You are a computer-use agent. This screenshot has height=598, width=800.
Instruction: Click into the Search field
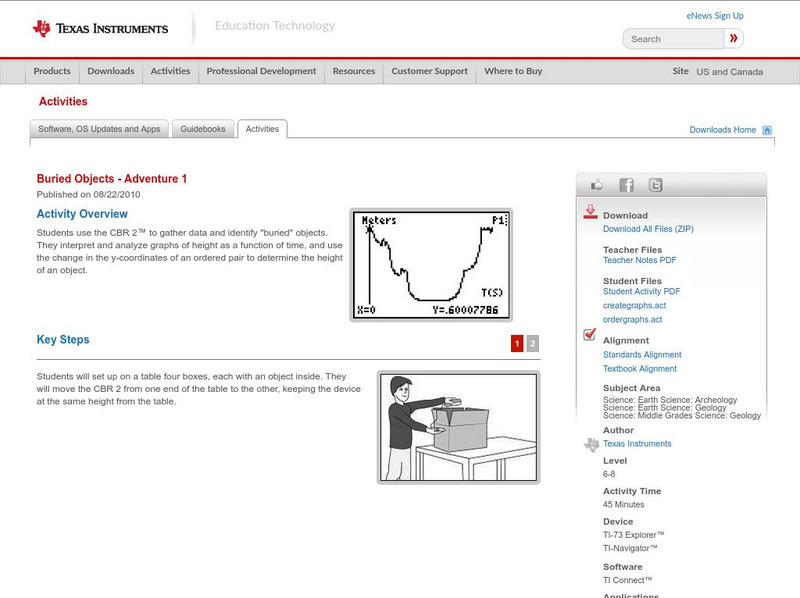tap(673, 39)
